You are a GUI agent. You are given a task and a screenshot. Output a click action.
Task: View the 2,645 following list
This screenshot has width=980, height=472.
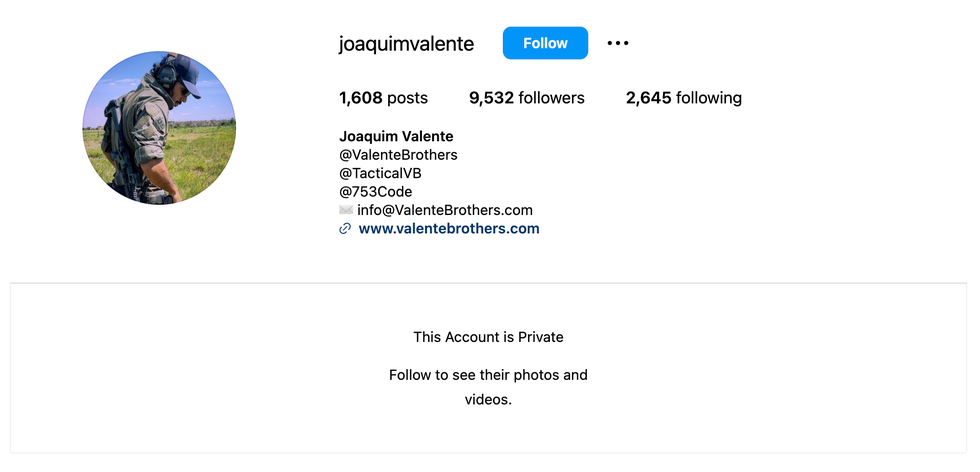point(684,98)
